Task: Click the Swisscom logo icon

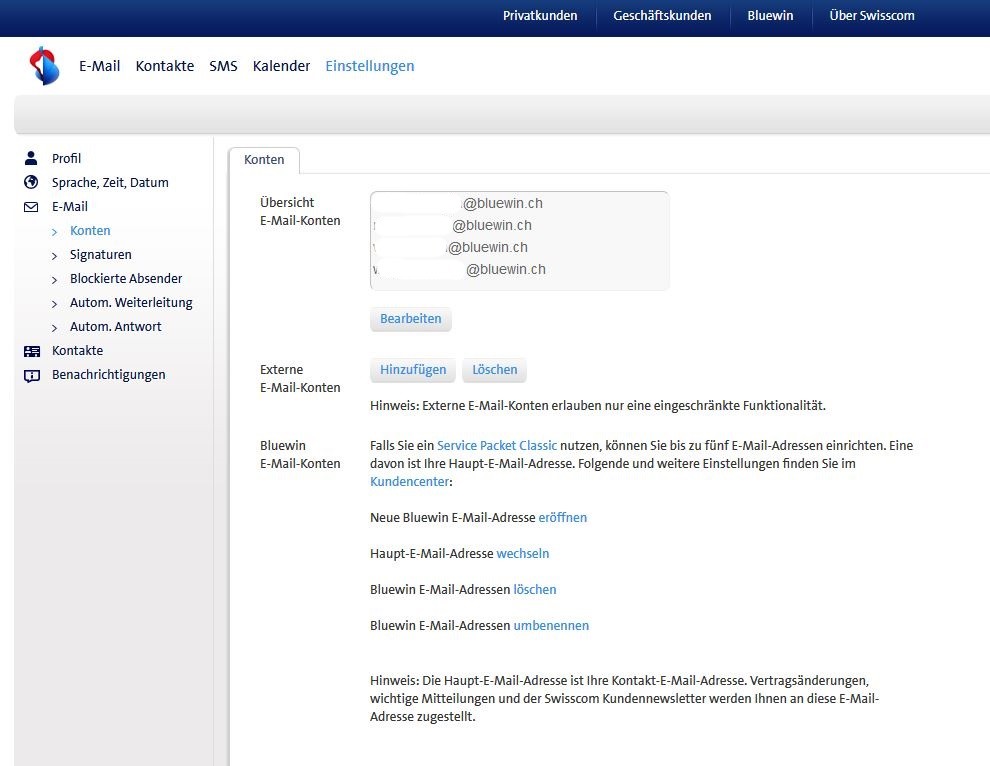Action: coord(44,66)
